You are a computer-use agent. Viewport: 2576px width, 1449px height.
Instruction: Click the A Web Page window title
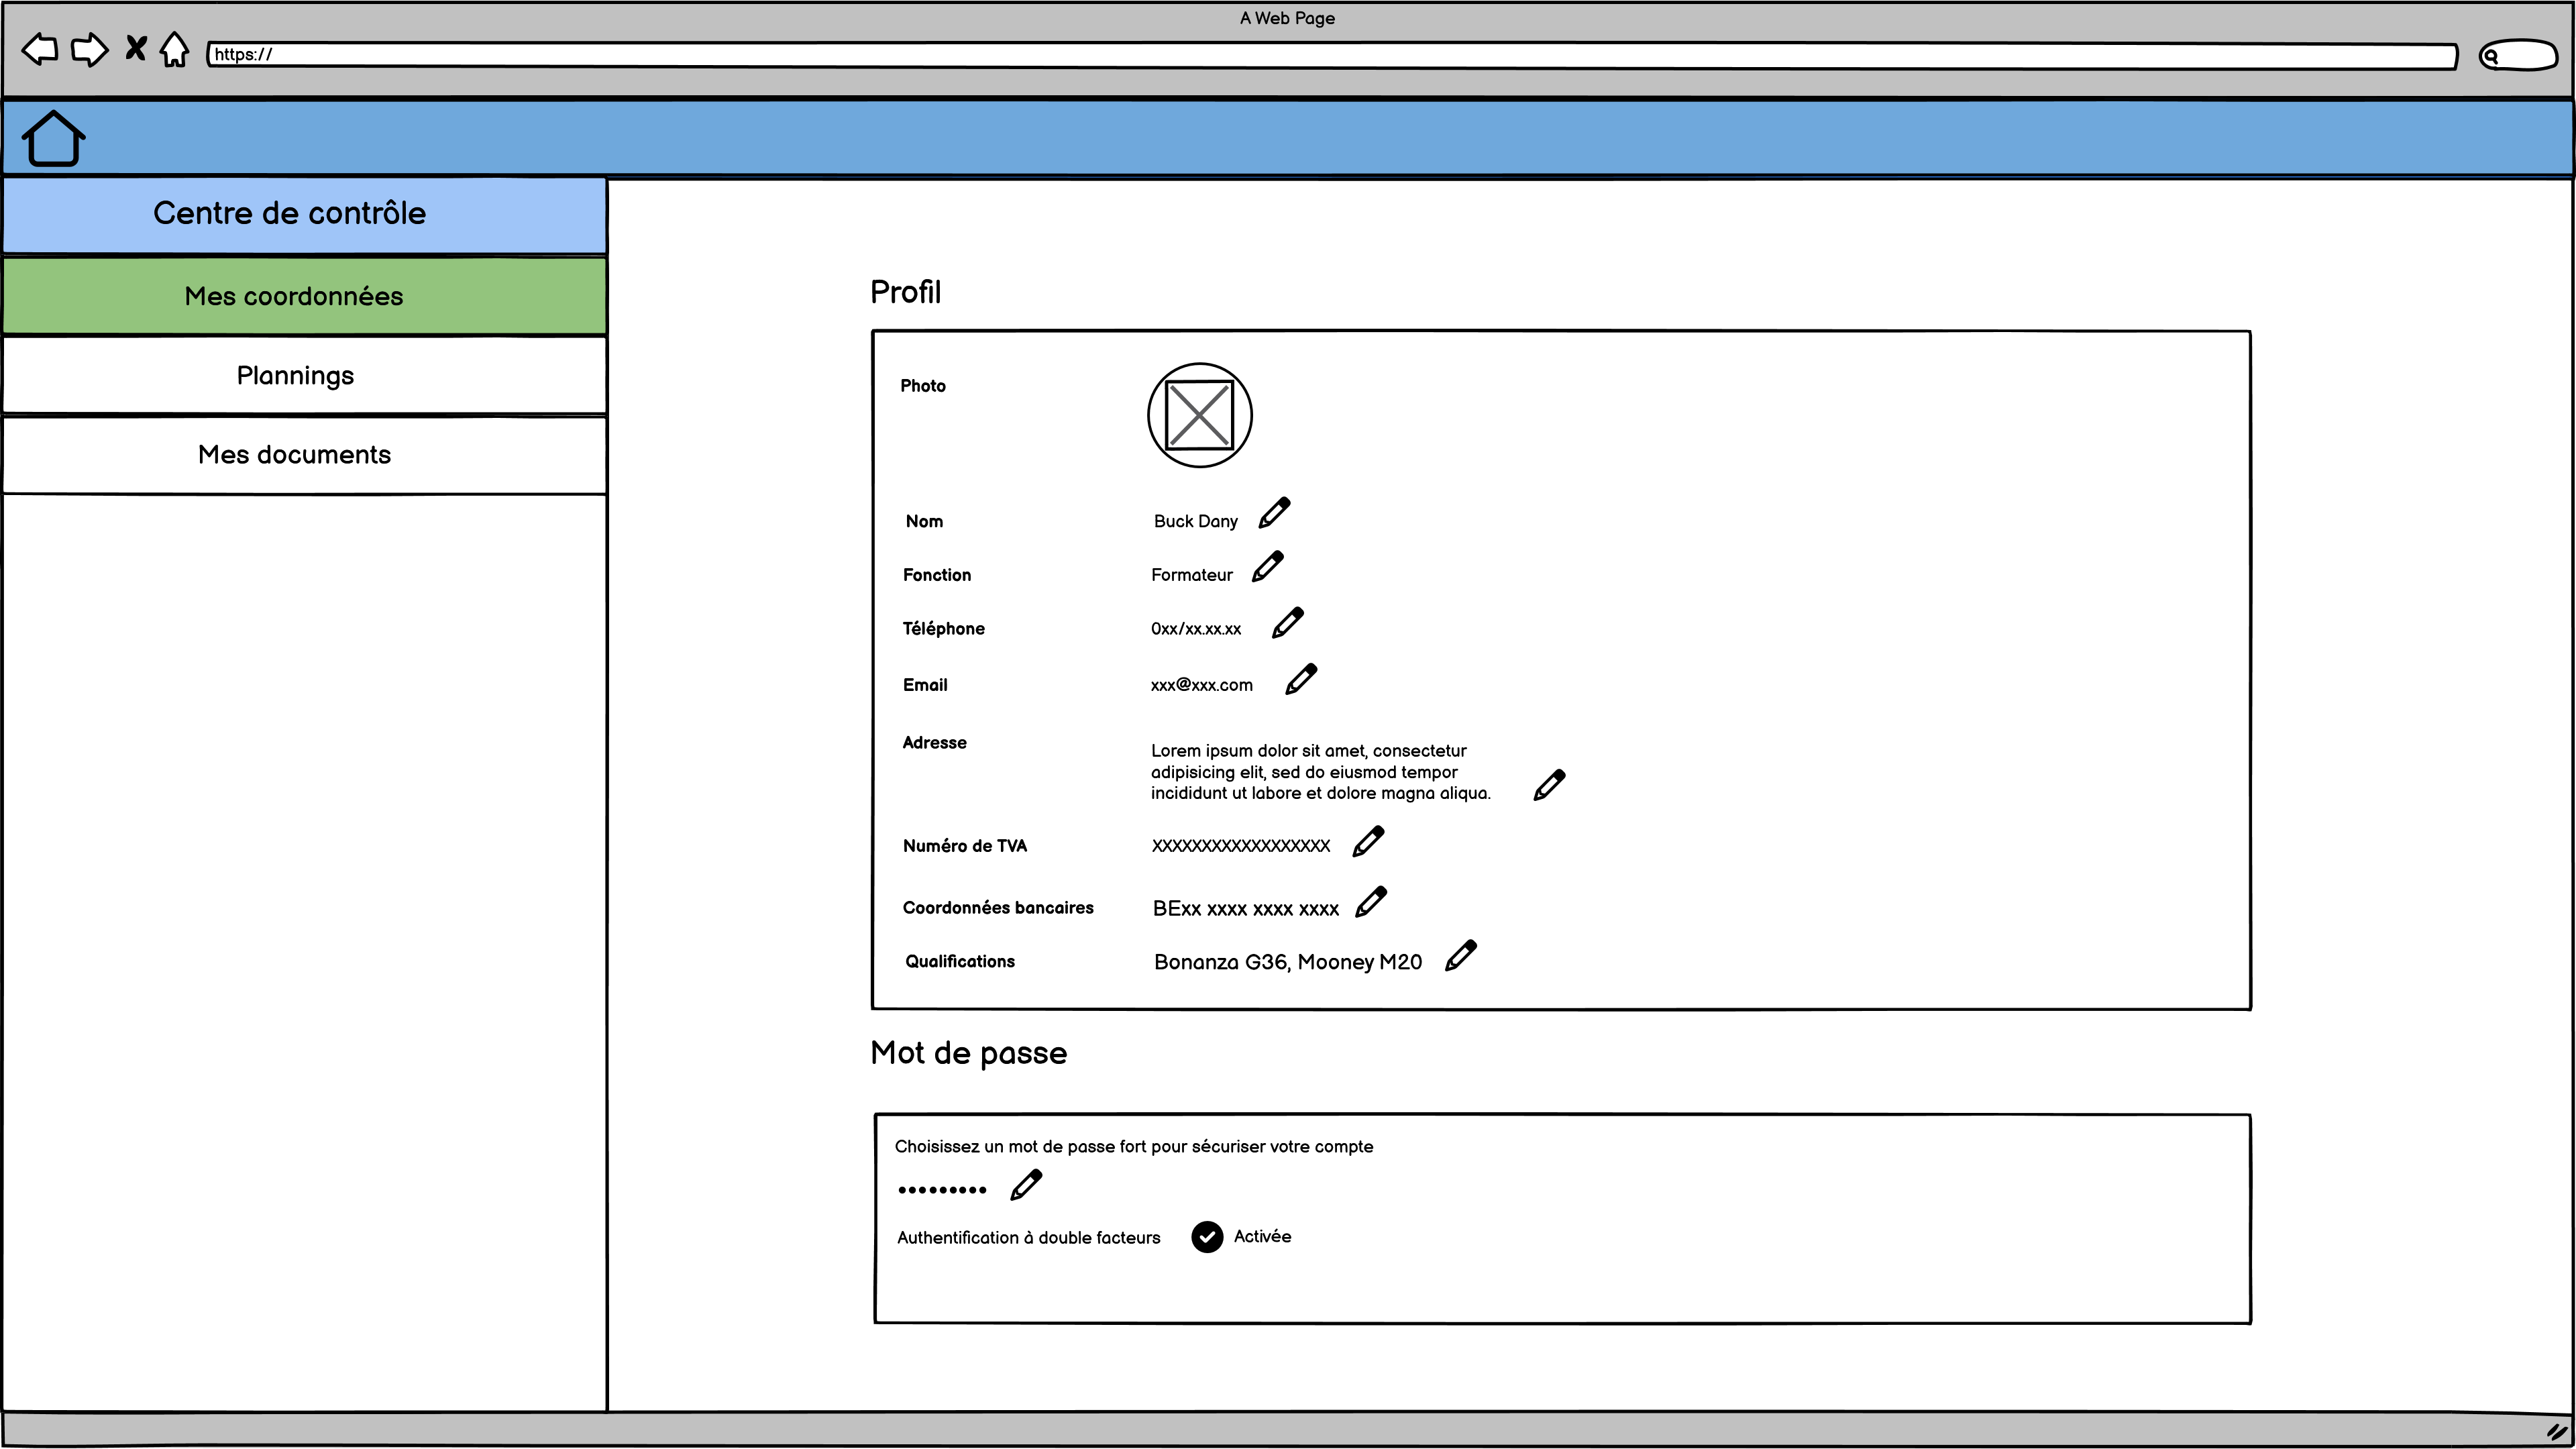(x=1287, y=18)
